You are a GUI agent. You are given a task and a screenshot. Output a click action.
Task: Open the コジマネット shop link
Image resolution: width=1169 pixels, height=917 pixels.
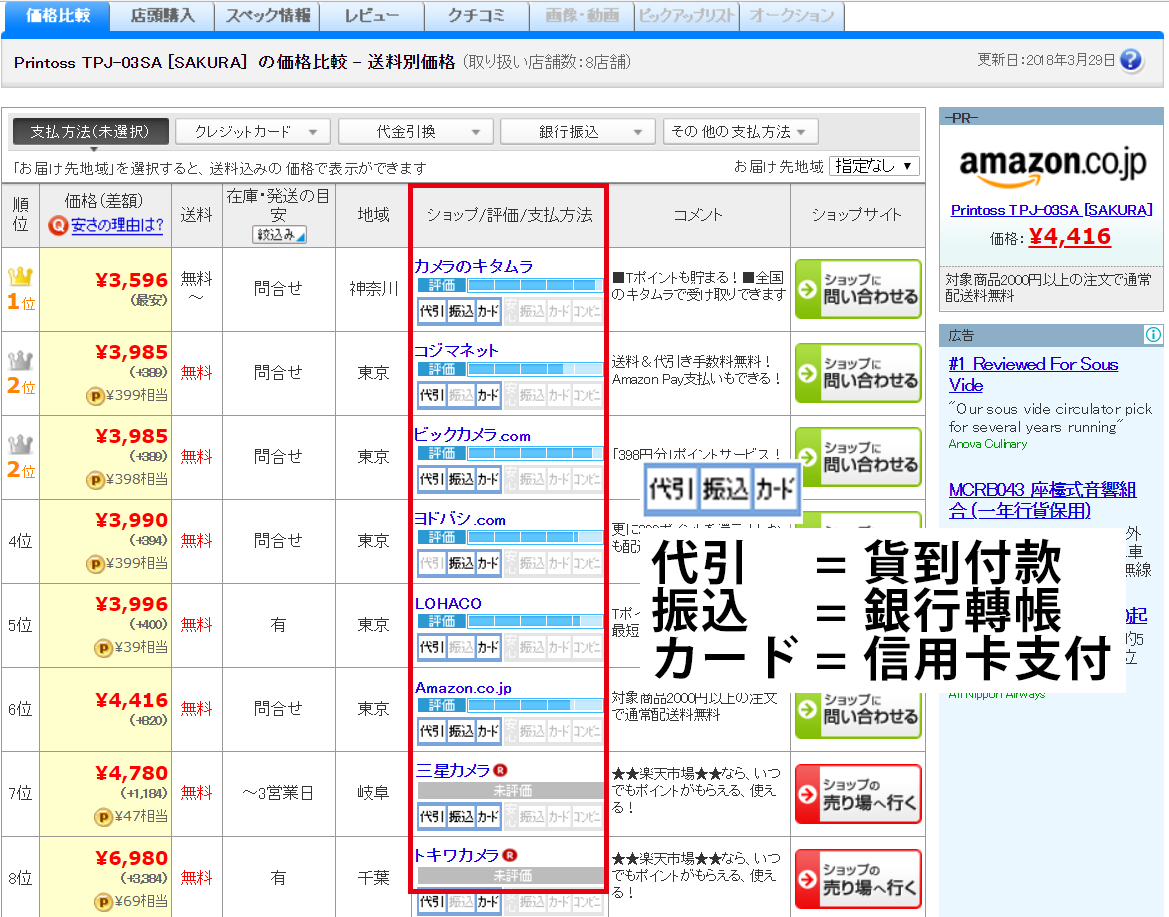point(456,350)
